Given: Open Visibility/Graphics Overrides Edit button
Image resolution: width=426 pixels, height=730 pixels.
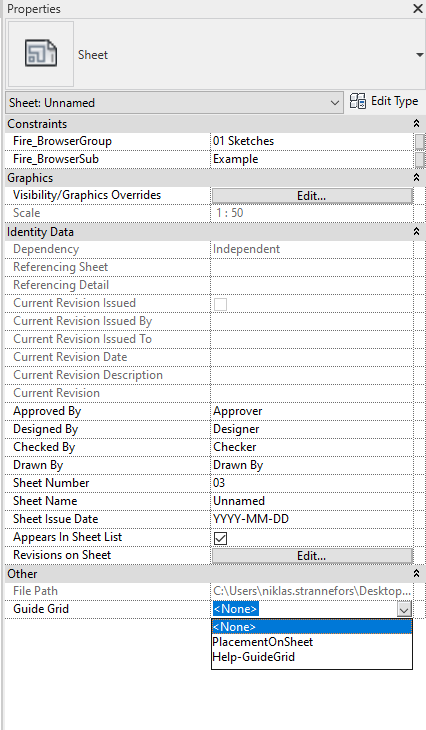Looking at the screenshot, I should 312,196.
